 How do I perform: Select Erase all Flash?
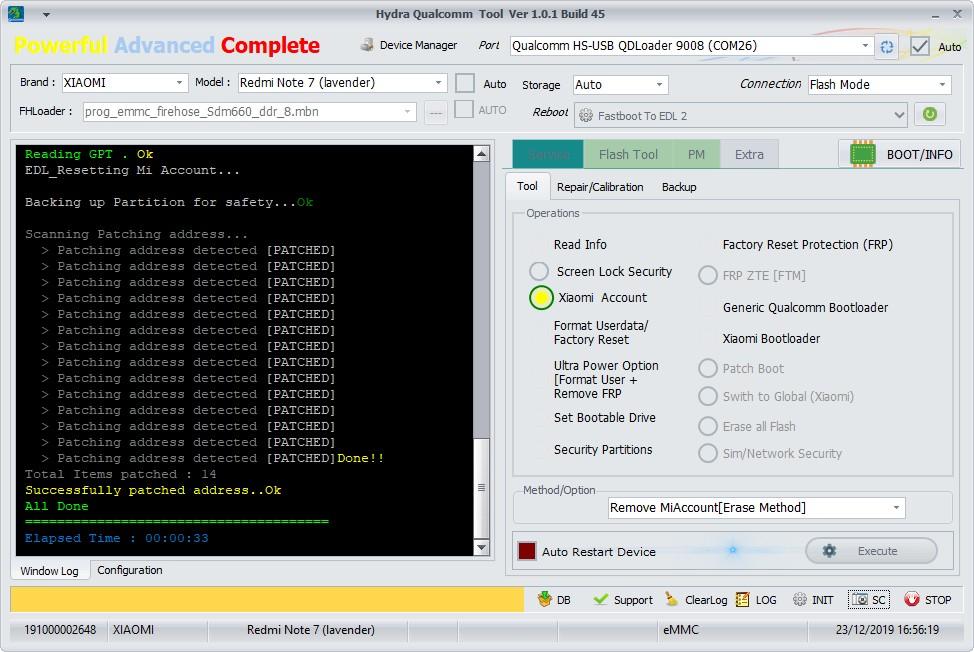coord(708,426)
